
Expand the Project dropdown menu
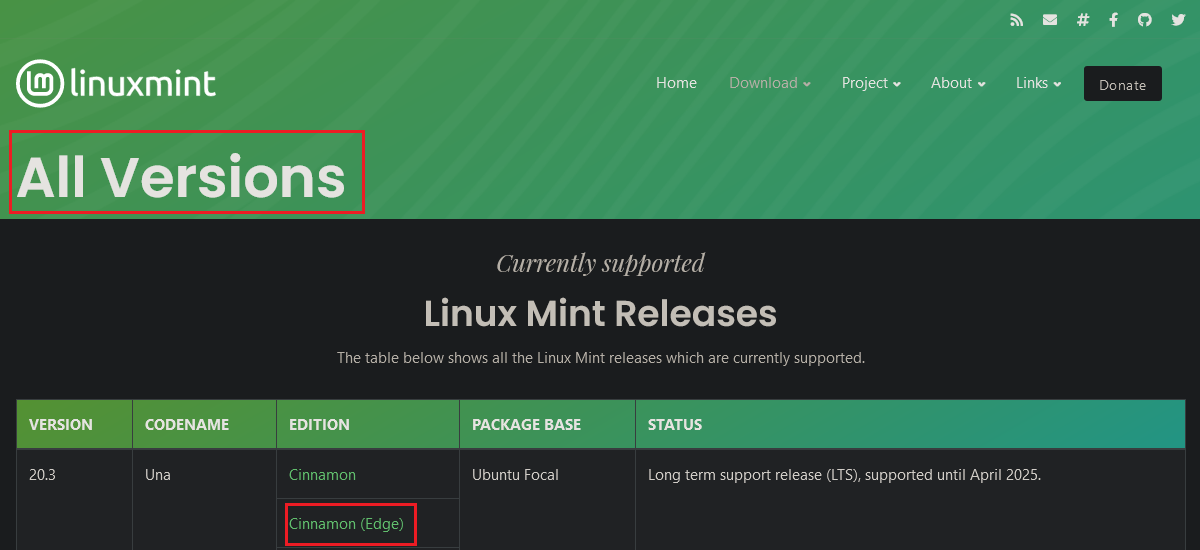tap(871, 83)
